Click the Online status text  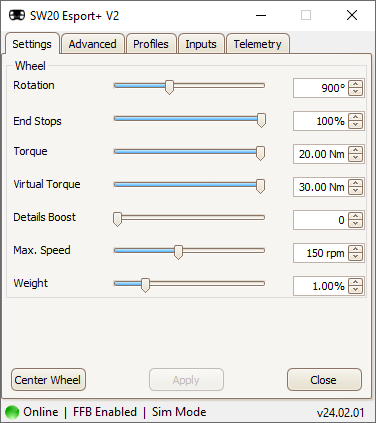(41, 412)
